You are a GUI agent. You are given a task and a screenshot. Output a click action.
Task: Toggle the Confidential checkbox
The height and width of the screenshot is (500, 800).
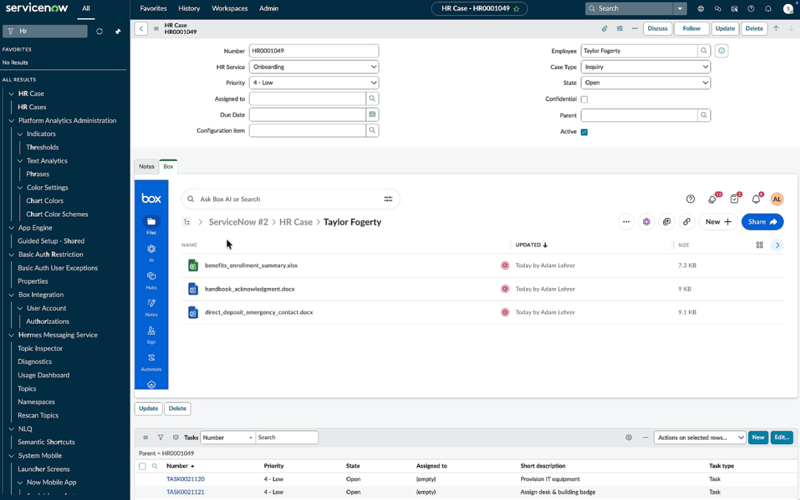[x=584, y=99]
